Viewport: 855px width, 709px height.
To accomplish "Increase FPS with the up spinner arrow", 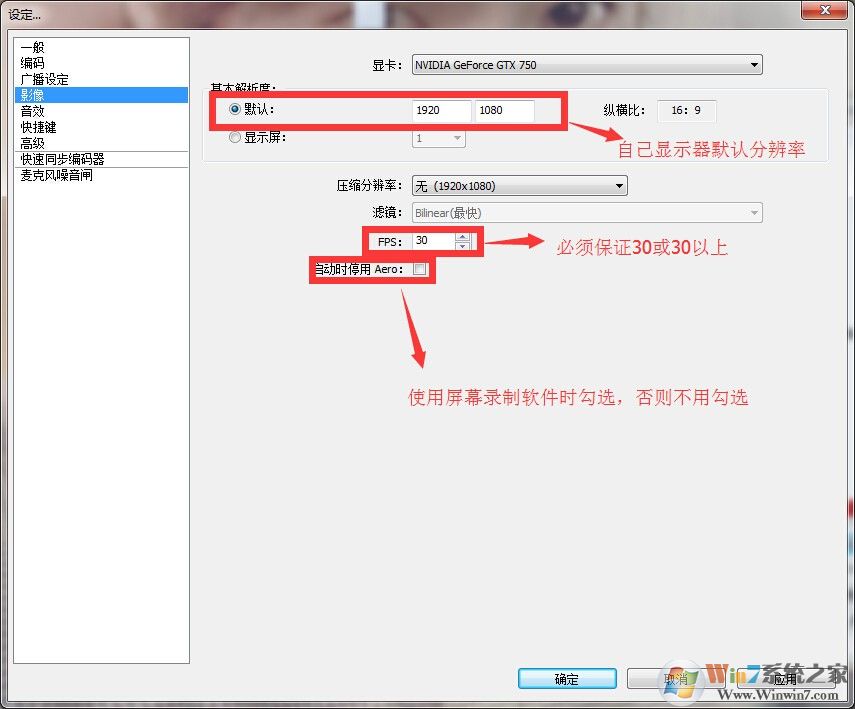I will coord(462,237).
